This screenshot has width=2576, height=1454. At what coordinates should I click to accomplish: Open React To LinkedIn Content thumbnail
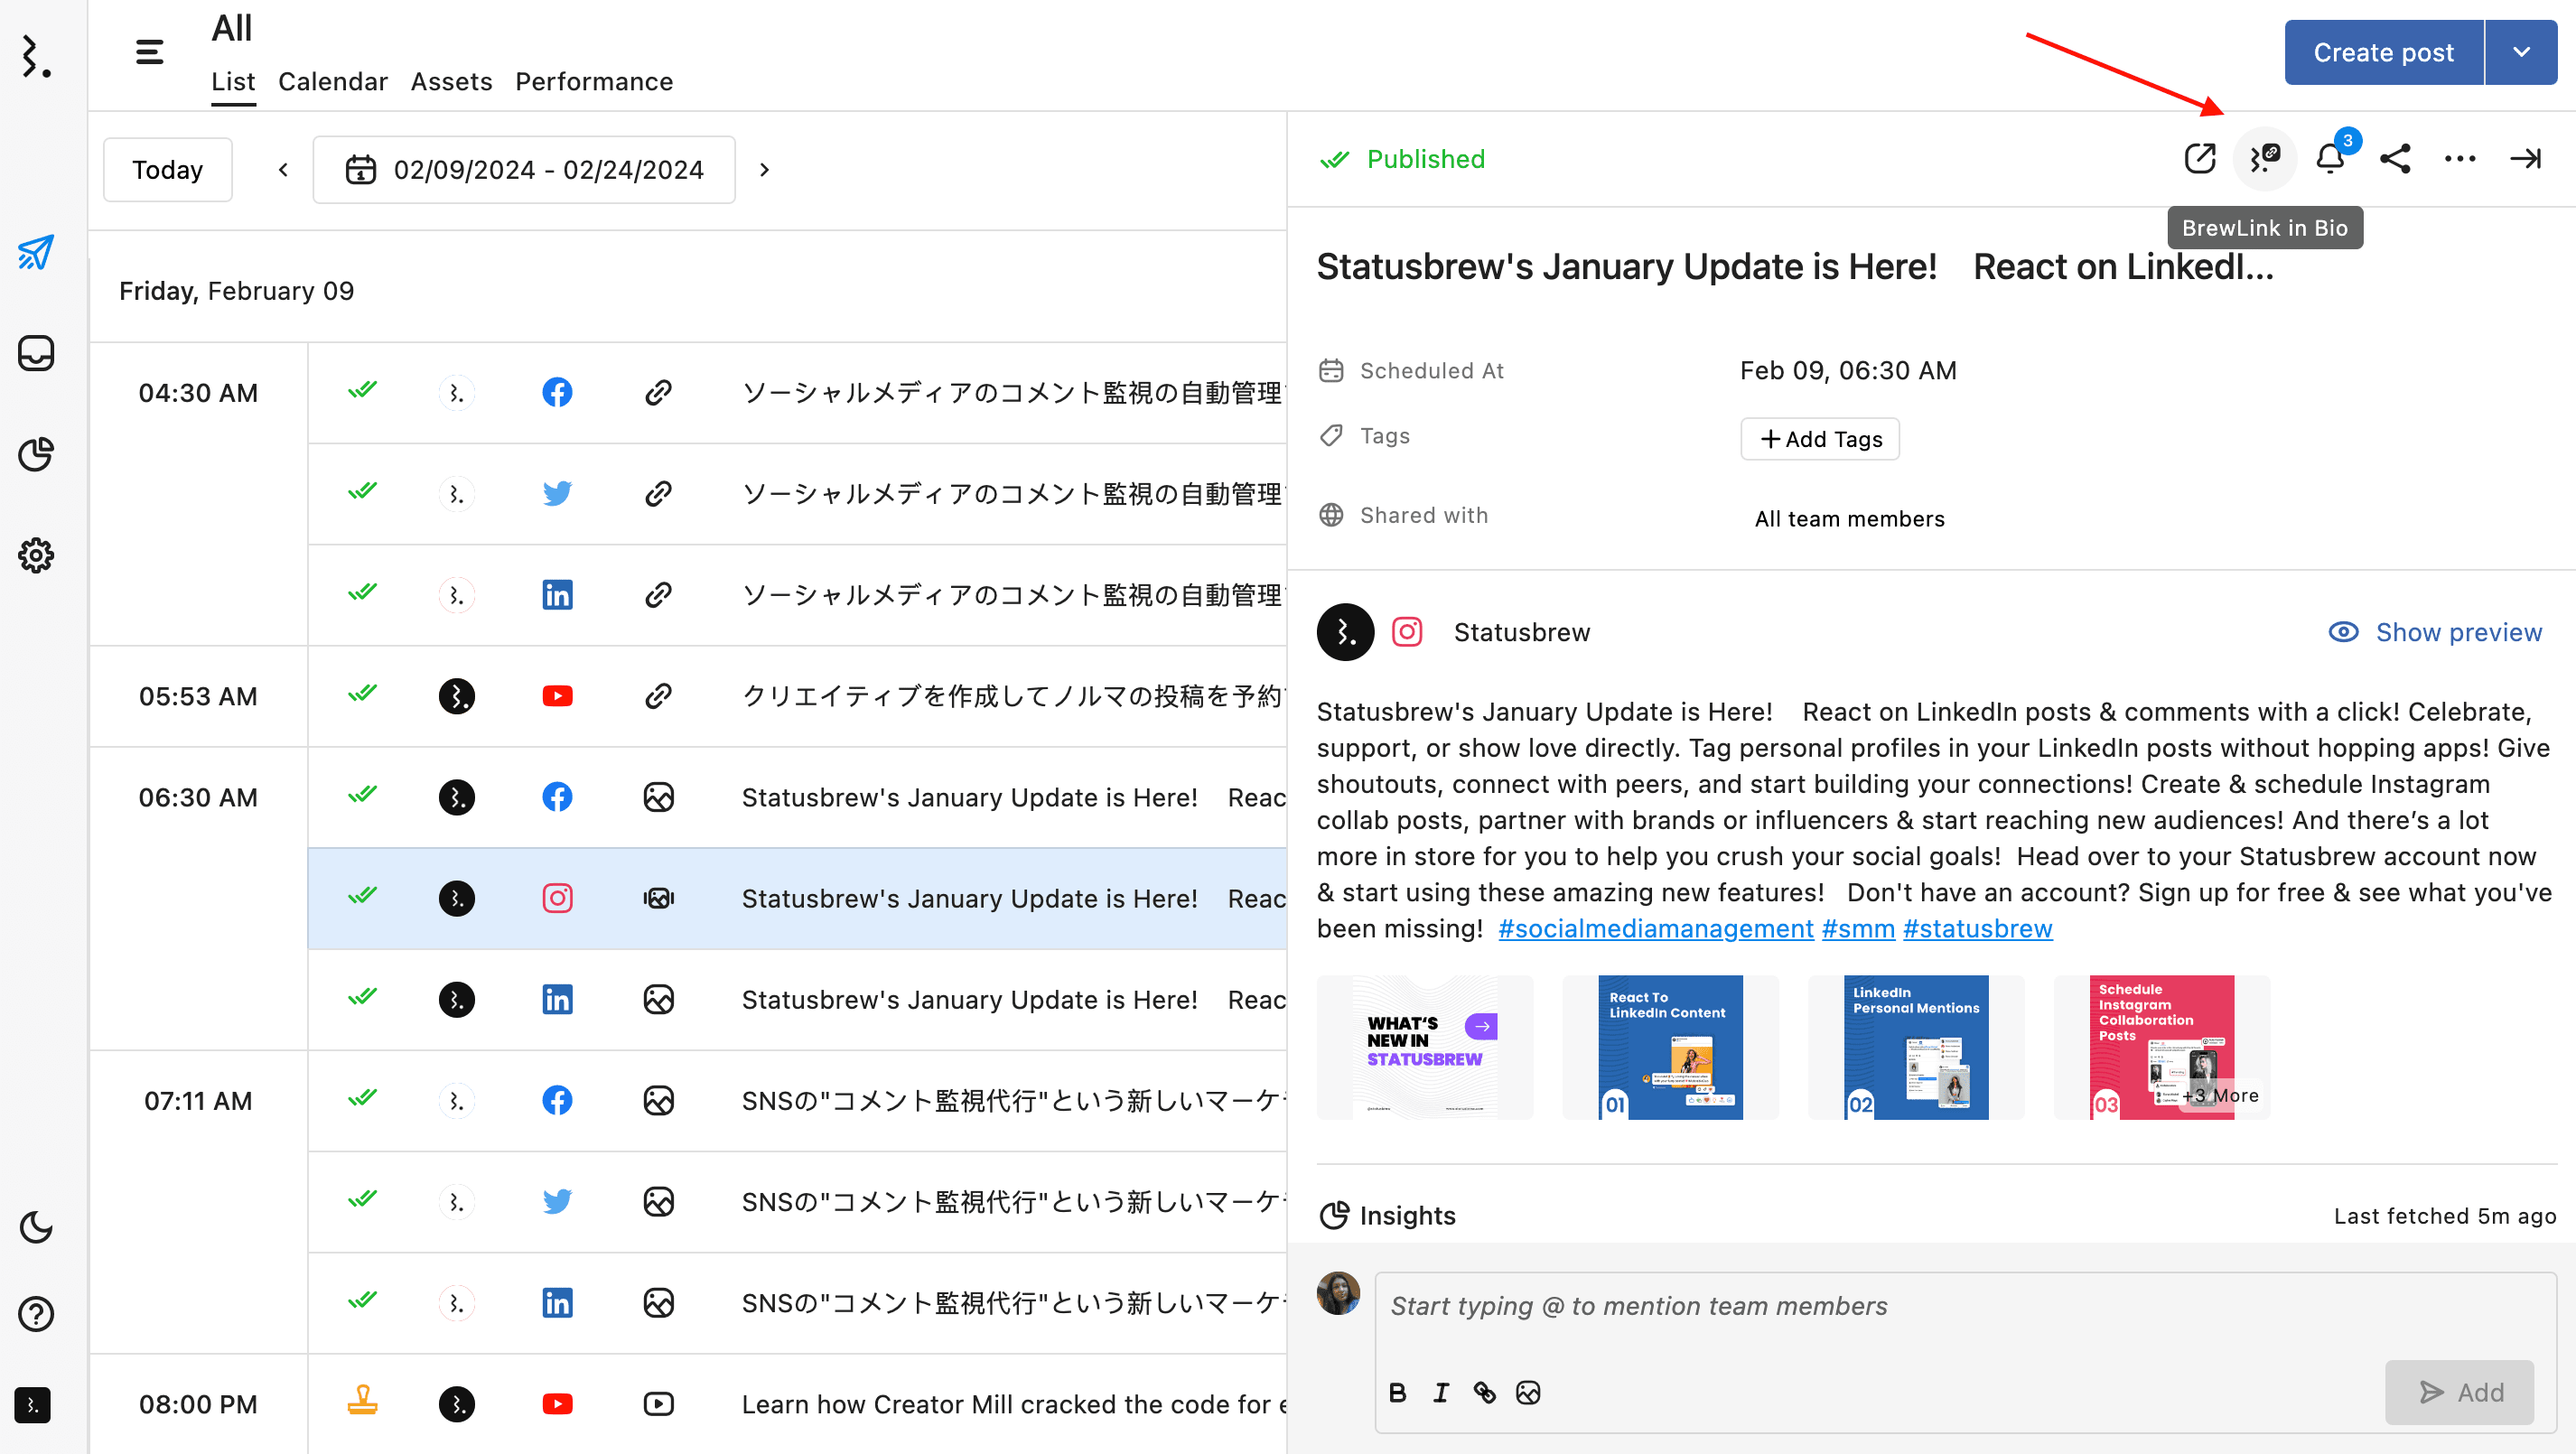1670,1047
